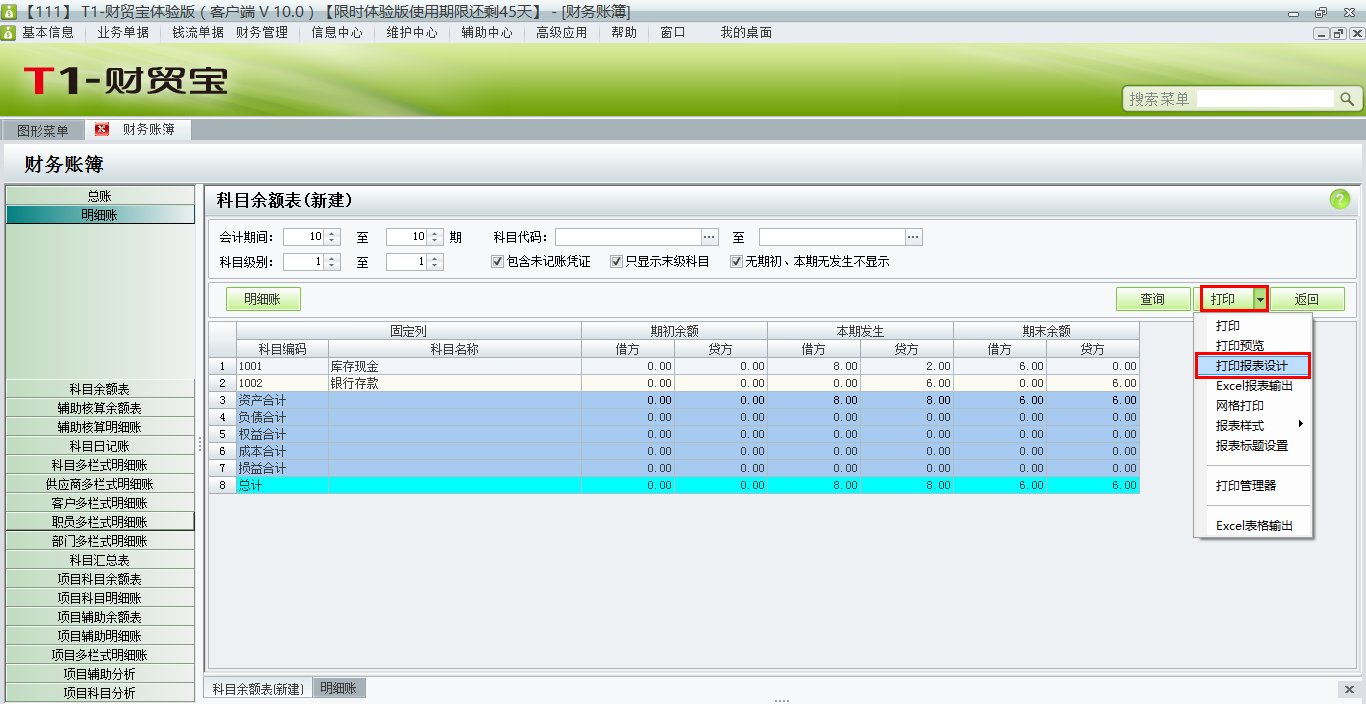Open 项目辅助分析 in sidebar

click(100, 674)
